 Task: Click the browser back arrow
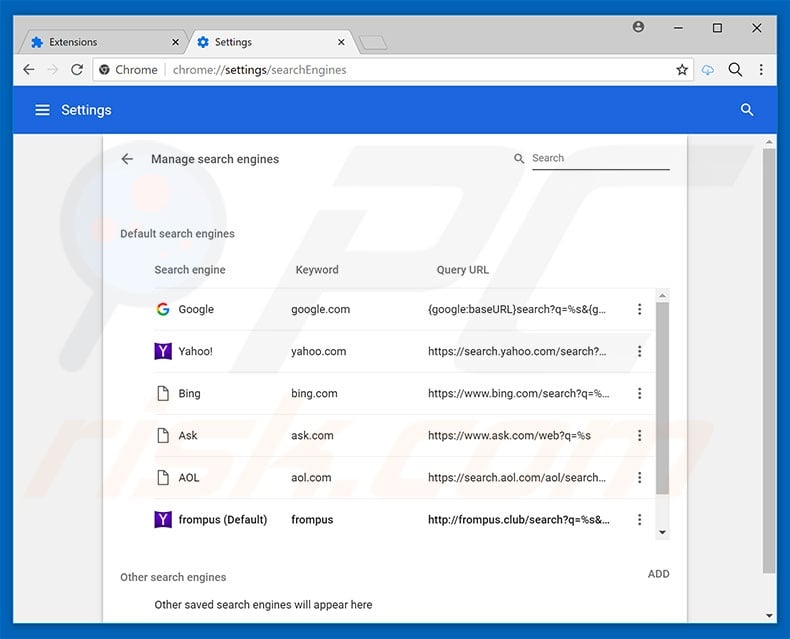point(29,70)
